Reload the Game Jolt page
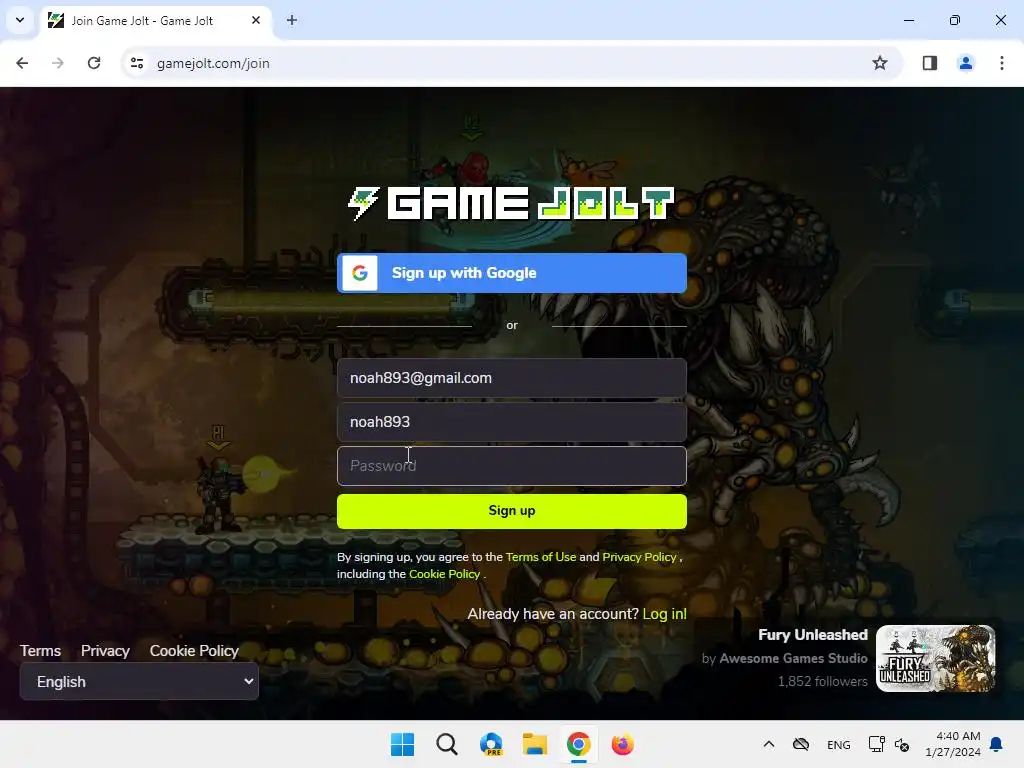Image resolution: width=1024 pixels, height=768 pixels. click(x=94, y=63)
